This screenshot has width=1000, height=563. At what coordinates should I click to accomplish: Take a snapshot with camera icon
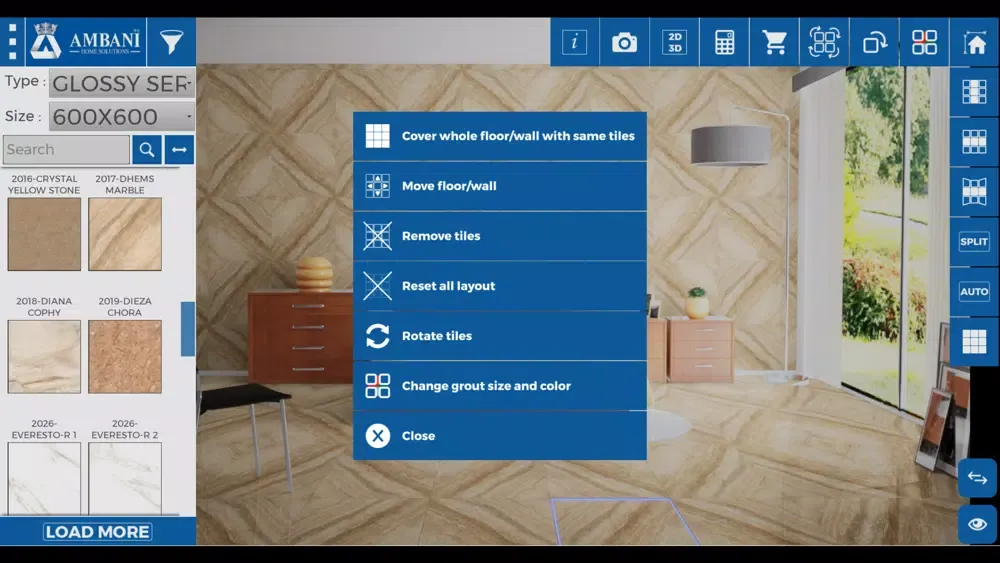click(x=624, y=42)
